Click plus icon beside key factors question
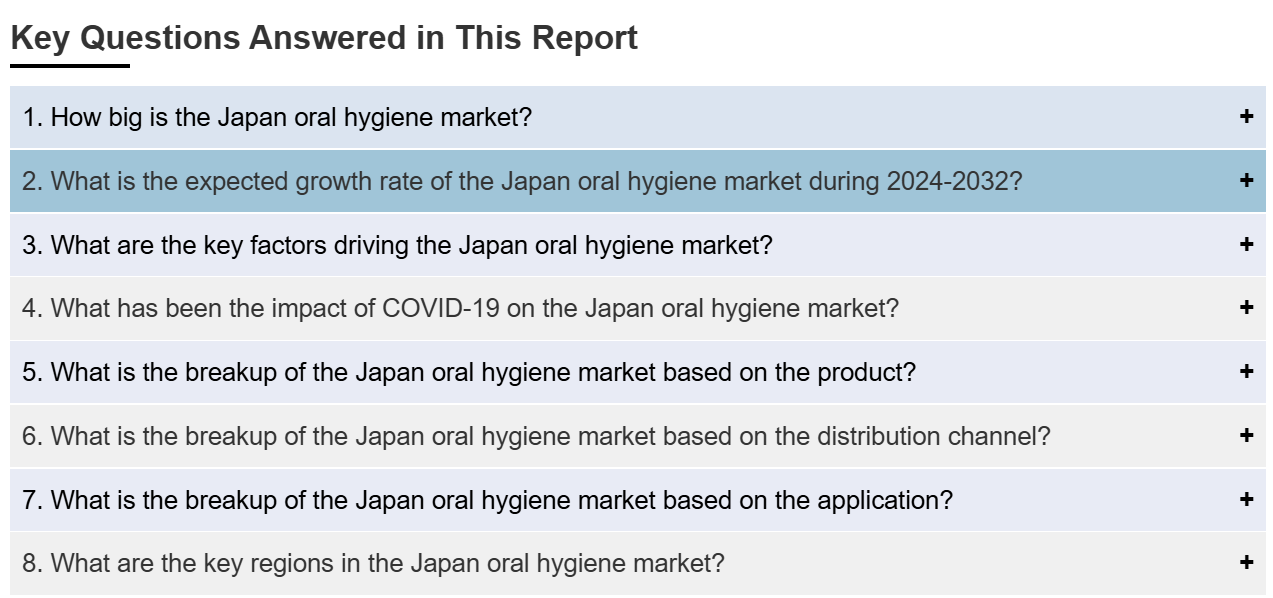 1246,244
